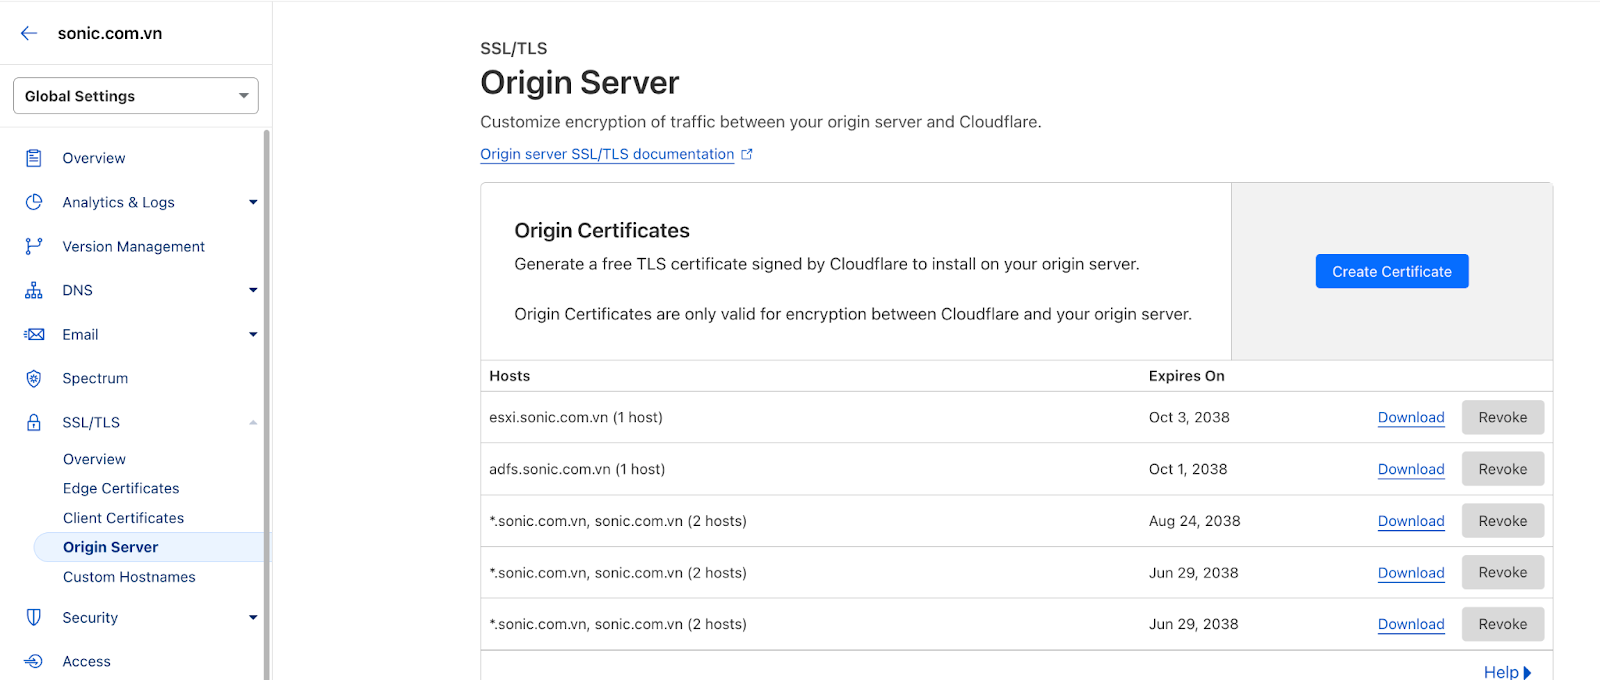Click the Version Management branch icon
1600x680 pixels.
[34, 246]
